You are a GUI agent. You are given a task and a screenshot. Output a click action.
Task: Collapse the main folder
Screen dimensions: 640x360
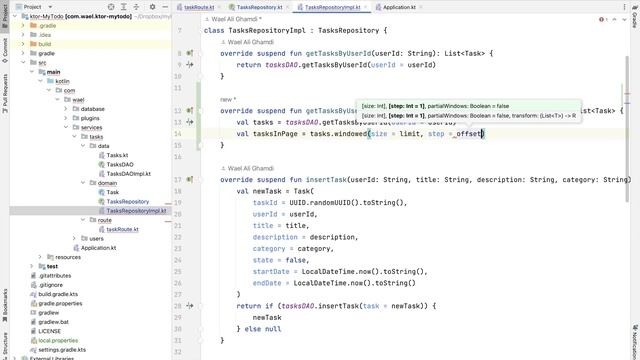click(32, 72)
